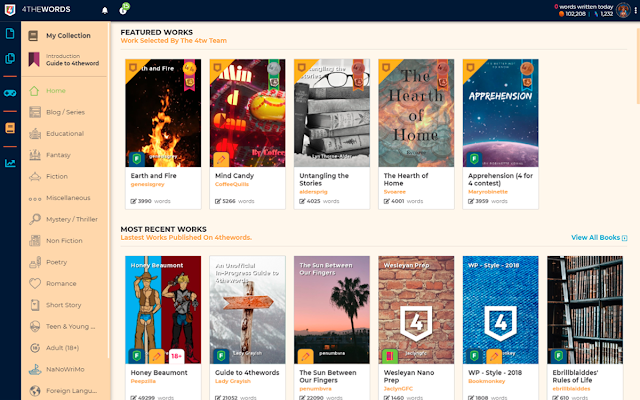Click the Earth and Fire title text
Image resolution: width=640 pixels, height=400 pixels.
point(153,176)
